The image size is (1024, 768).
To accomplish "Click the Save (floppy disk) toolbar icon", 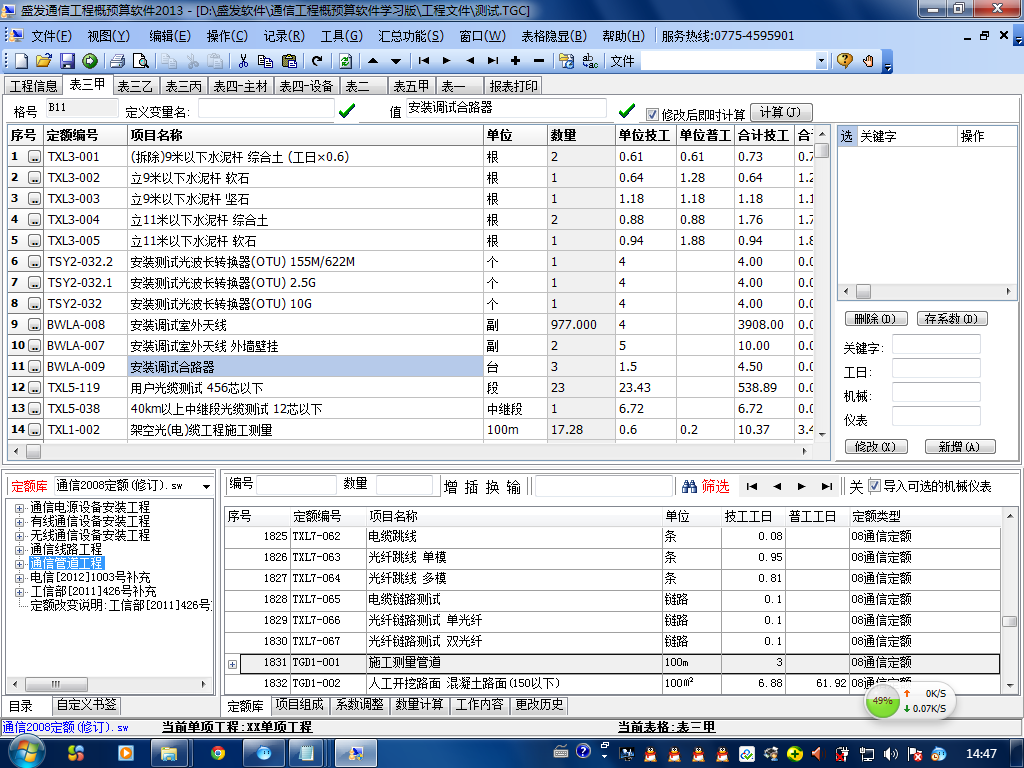I will click(66, 61).
